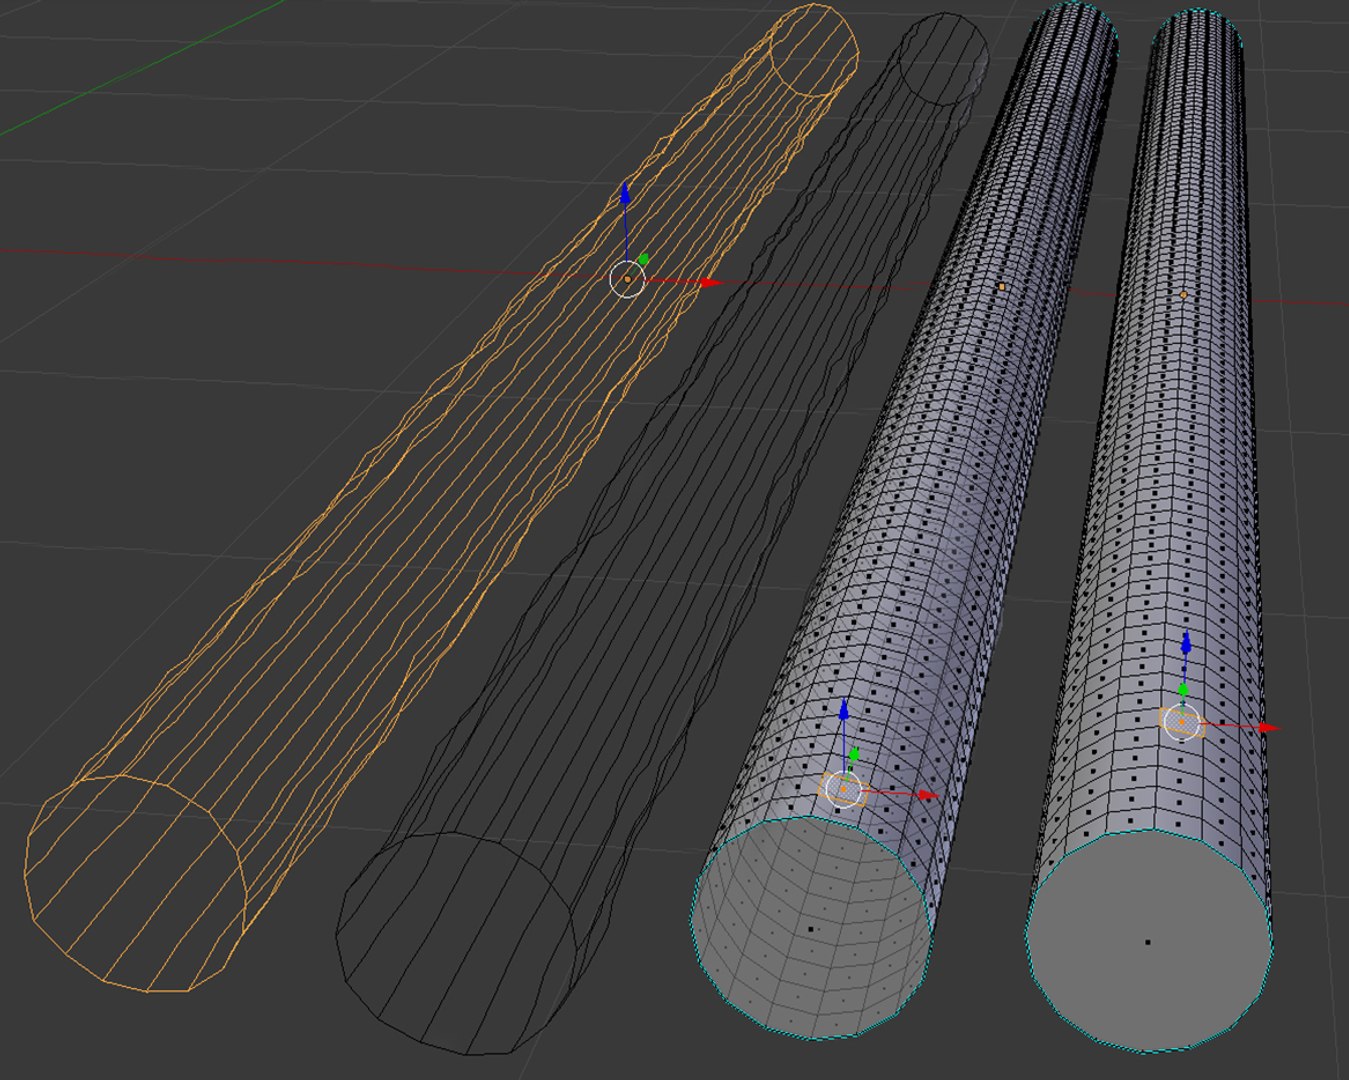This screenshot has height=1080, width=1349.
Task: Select the far end ring of the black wireframe cylinder
Action: tap(943, 59)
